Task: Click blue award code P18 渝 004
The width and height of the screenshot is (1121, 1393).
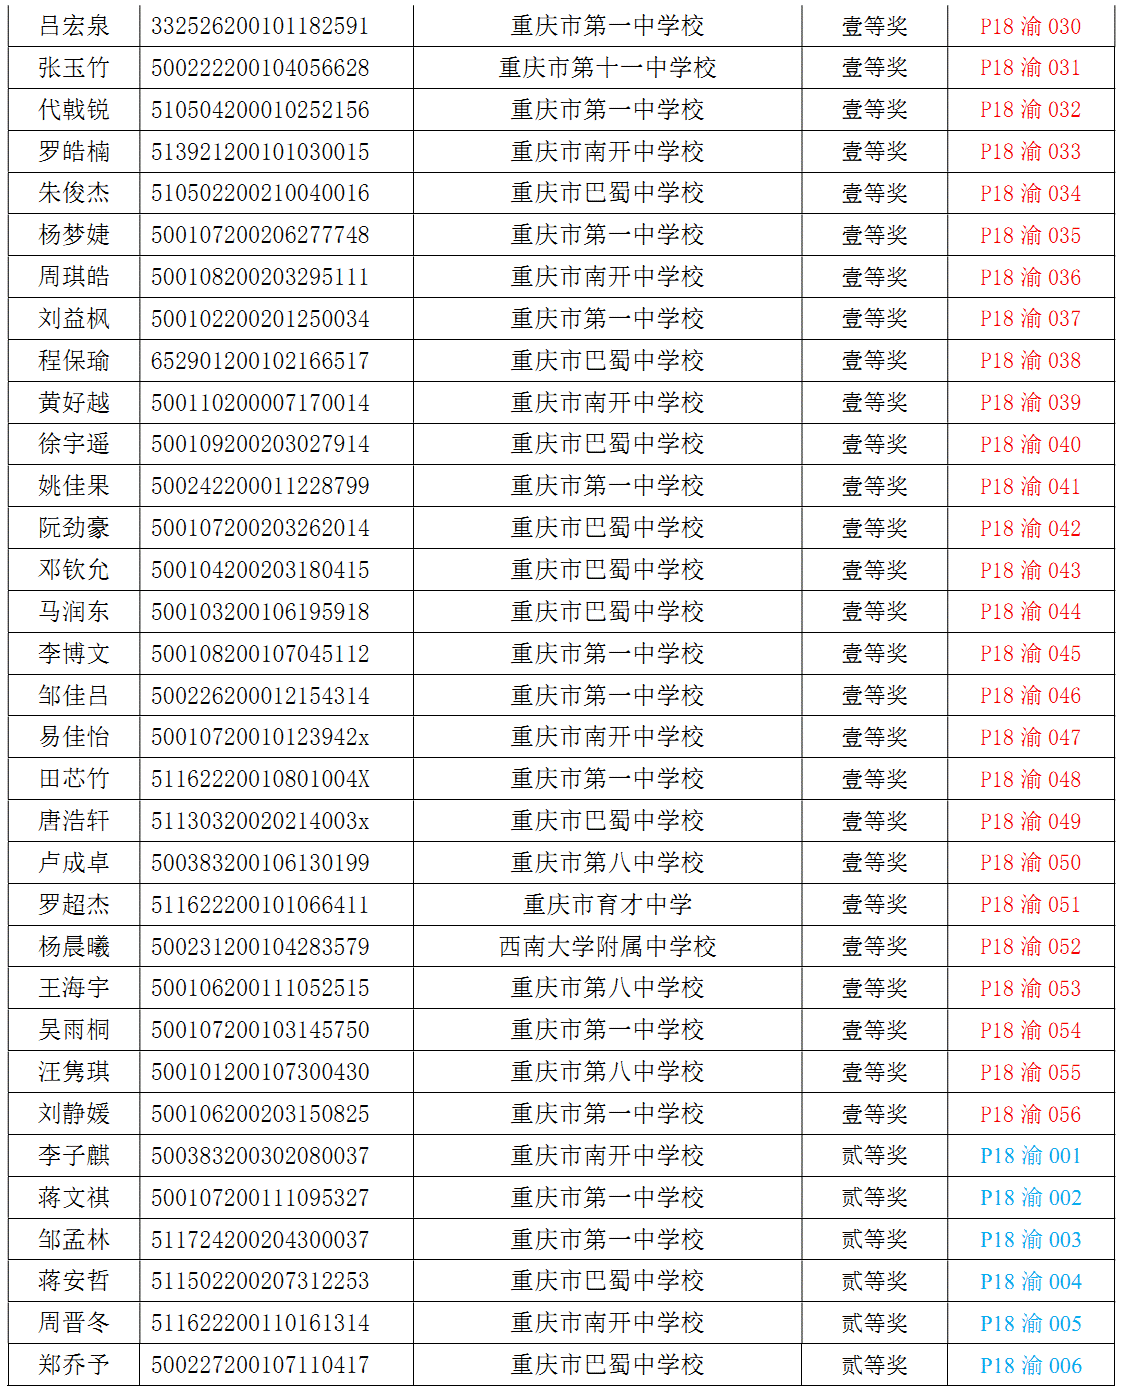Action: point(1030,1282)
